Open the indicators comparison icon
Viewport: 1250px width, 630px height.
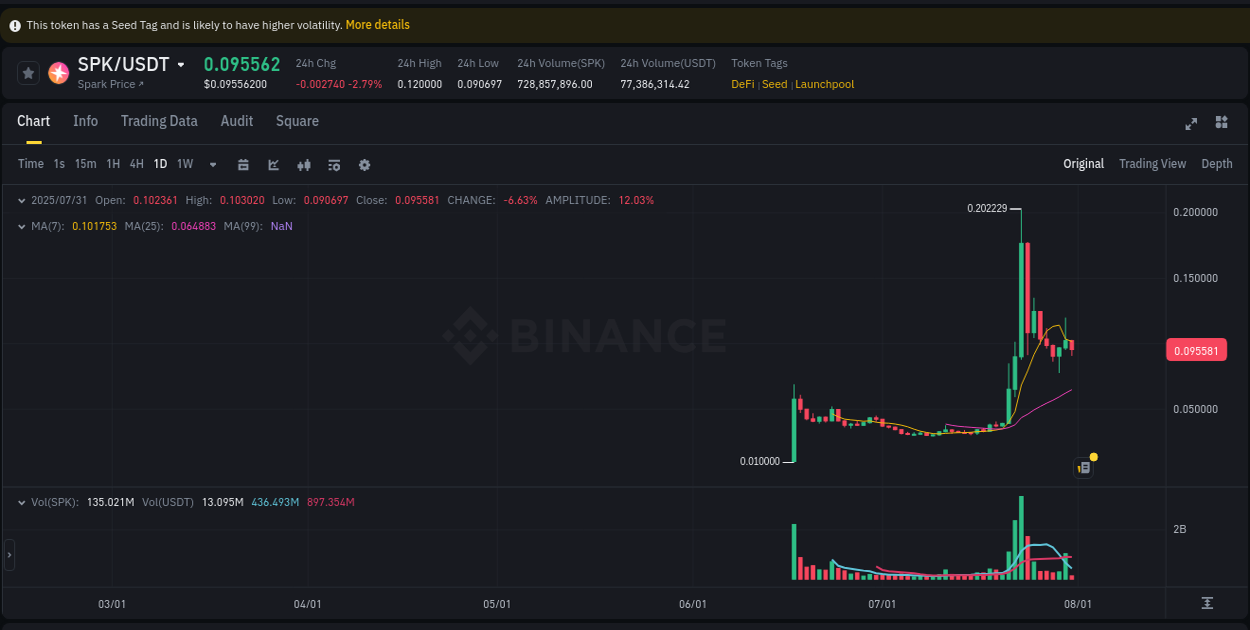pos(304,164)
